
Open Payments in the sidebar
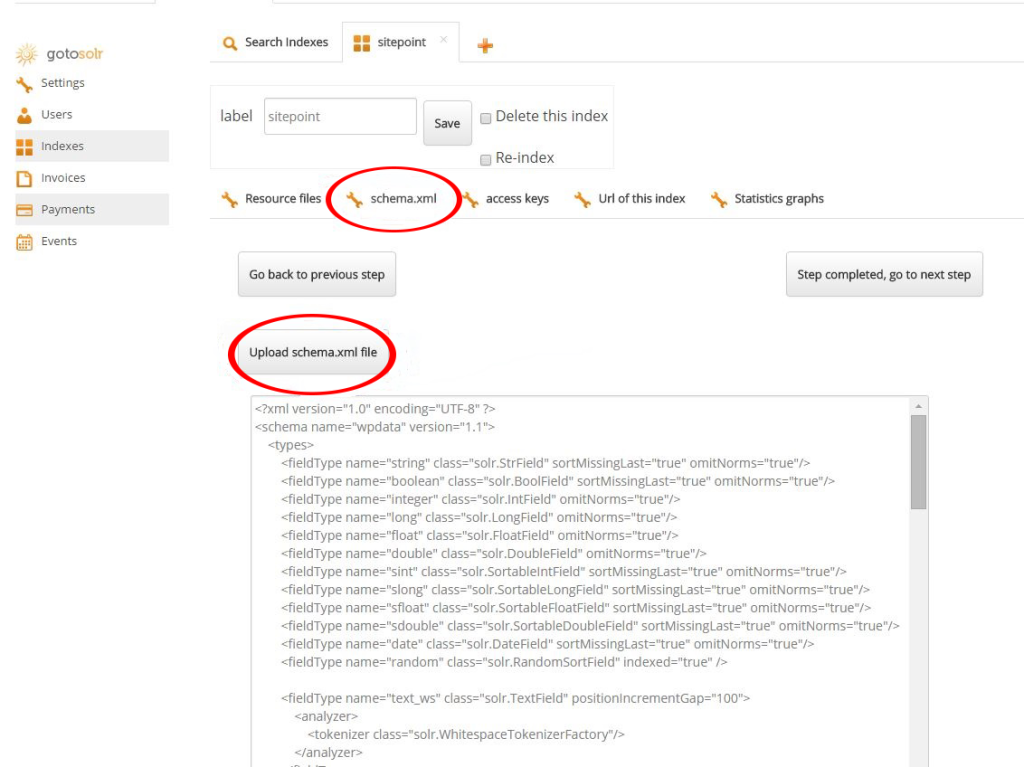tap(92, 209)
